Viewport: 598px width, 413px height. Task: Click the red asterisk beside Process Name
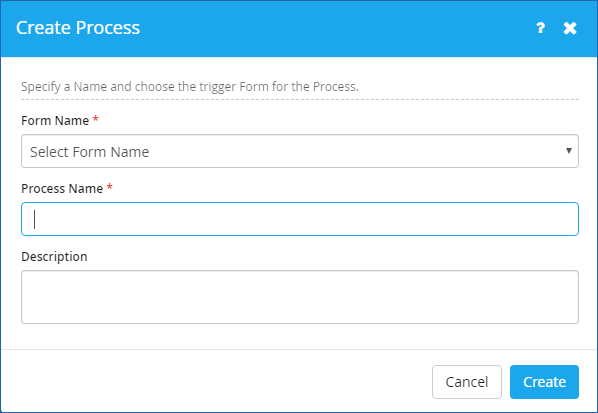(109, 187)
